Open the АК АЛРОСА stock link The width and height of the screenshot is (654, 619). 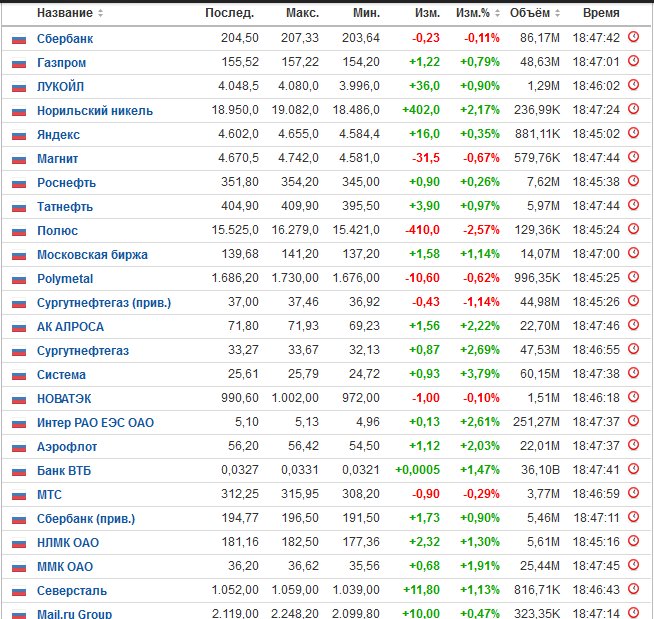(x=70, y=327)
